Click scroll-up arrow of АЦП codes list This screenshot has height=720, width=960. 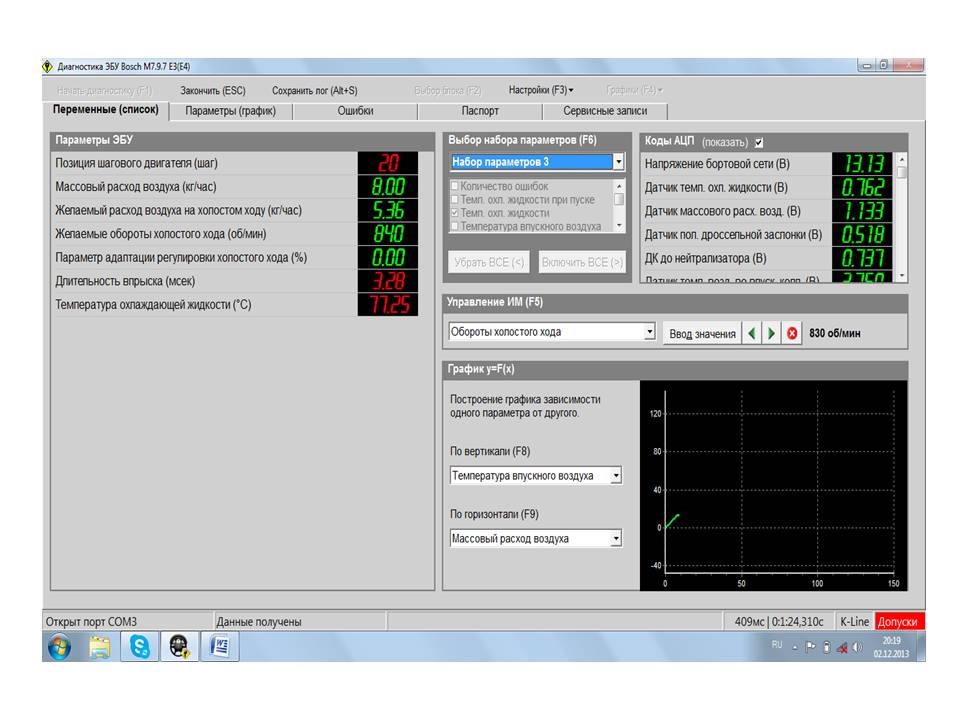point(902,159)
